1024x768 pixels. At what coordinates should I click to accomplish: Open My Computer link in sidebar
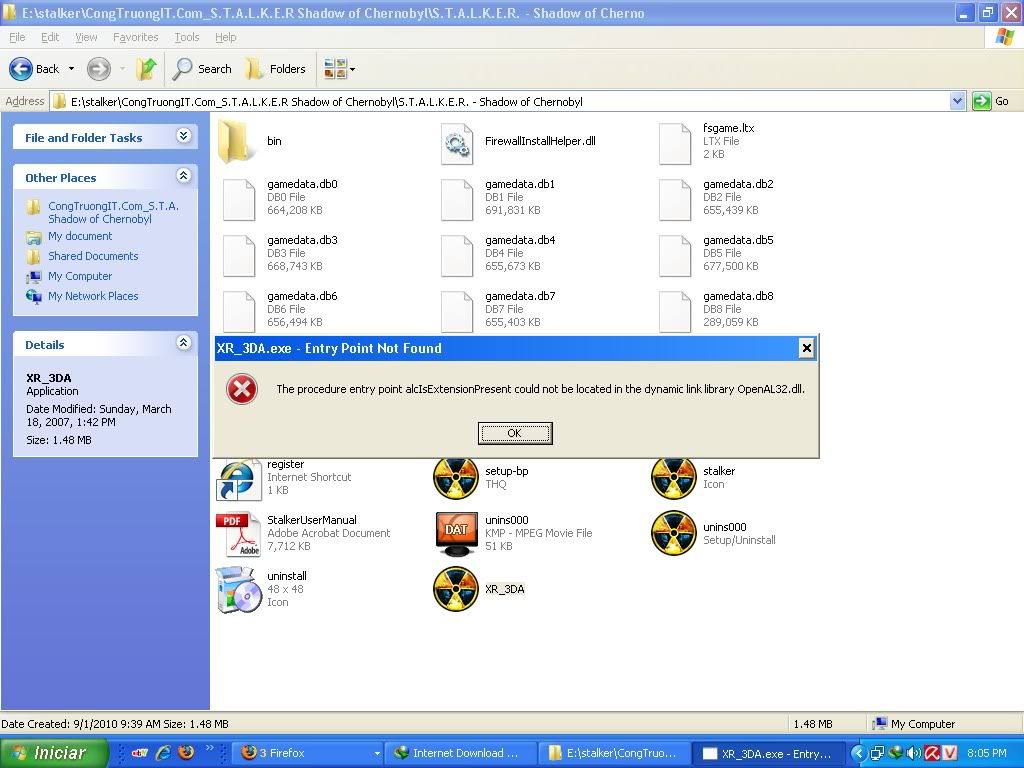pos(80,276)
